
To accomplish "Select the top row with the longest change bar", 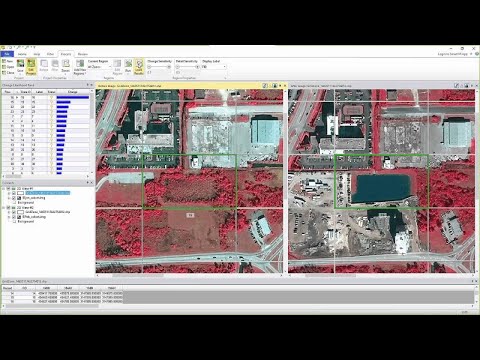I will (x=46, y=97).
